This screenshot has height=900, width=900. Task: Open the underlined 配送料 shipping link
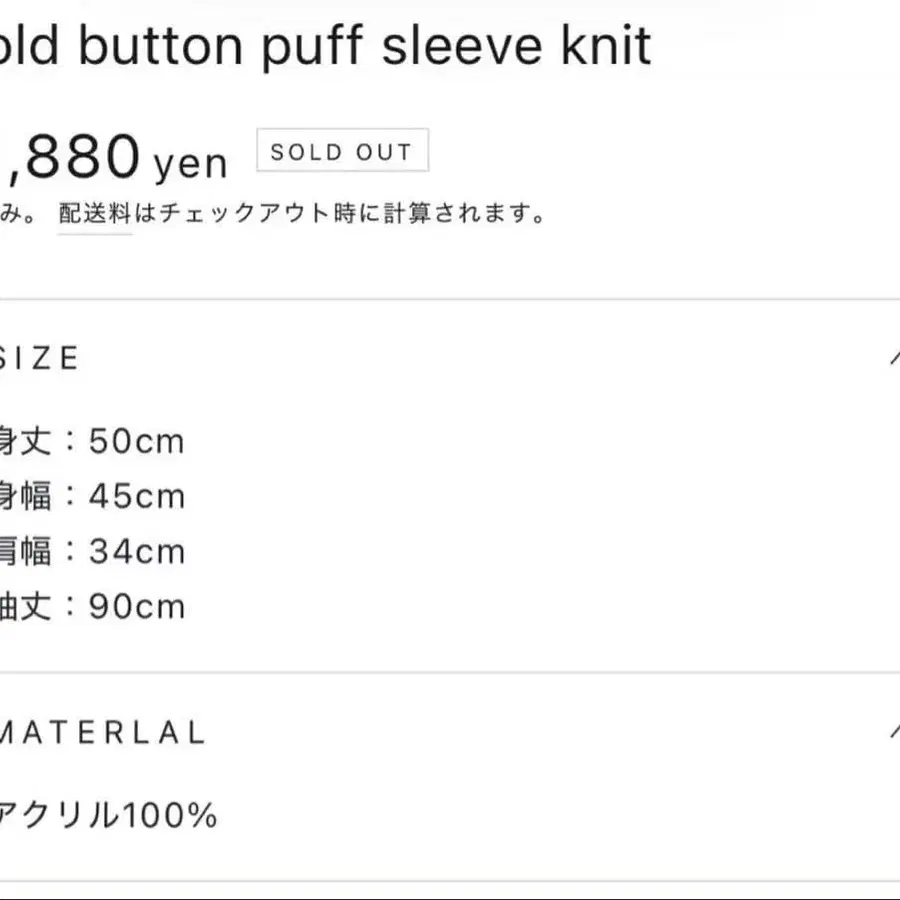(95, 214)
